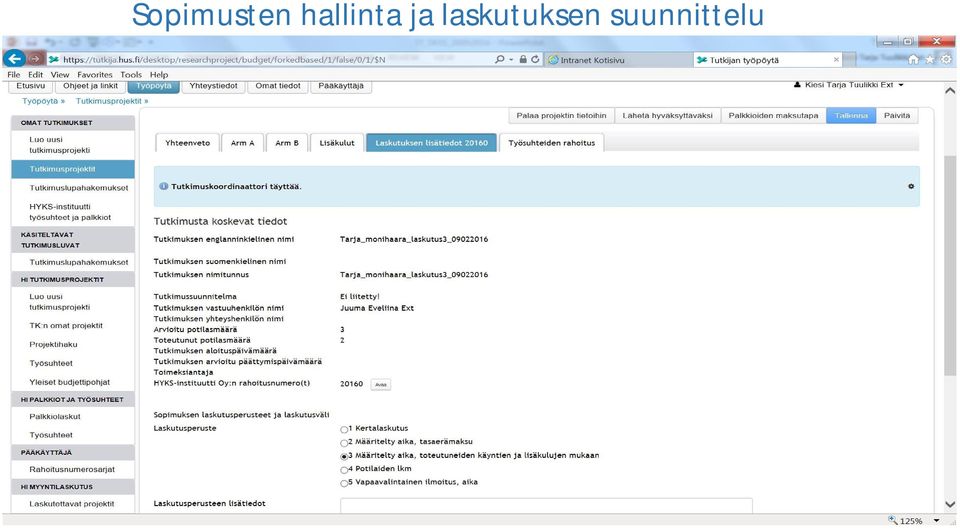Click Palkkioiden maksutapa button

pos(773,116)
